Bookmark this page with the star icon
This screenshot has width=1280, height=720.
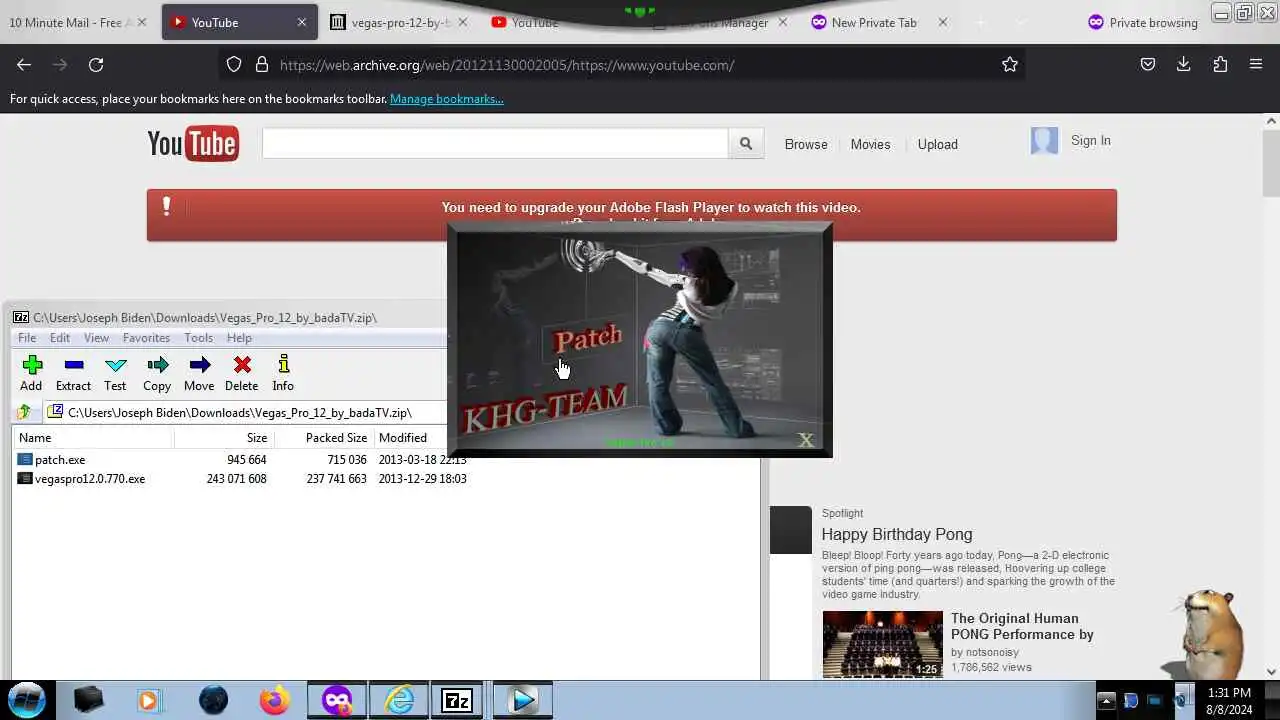1010,65
